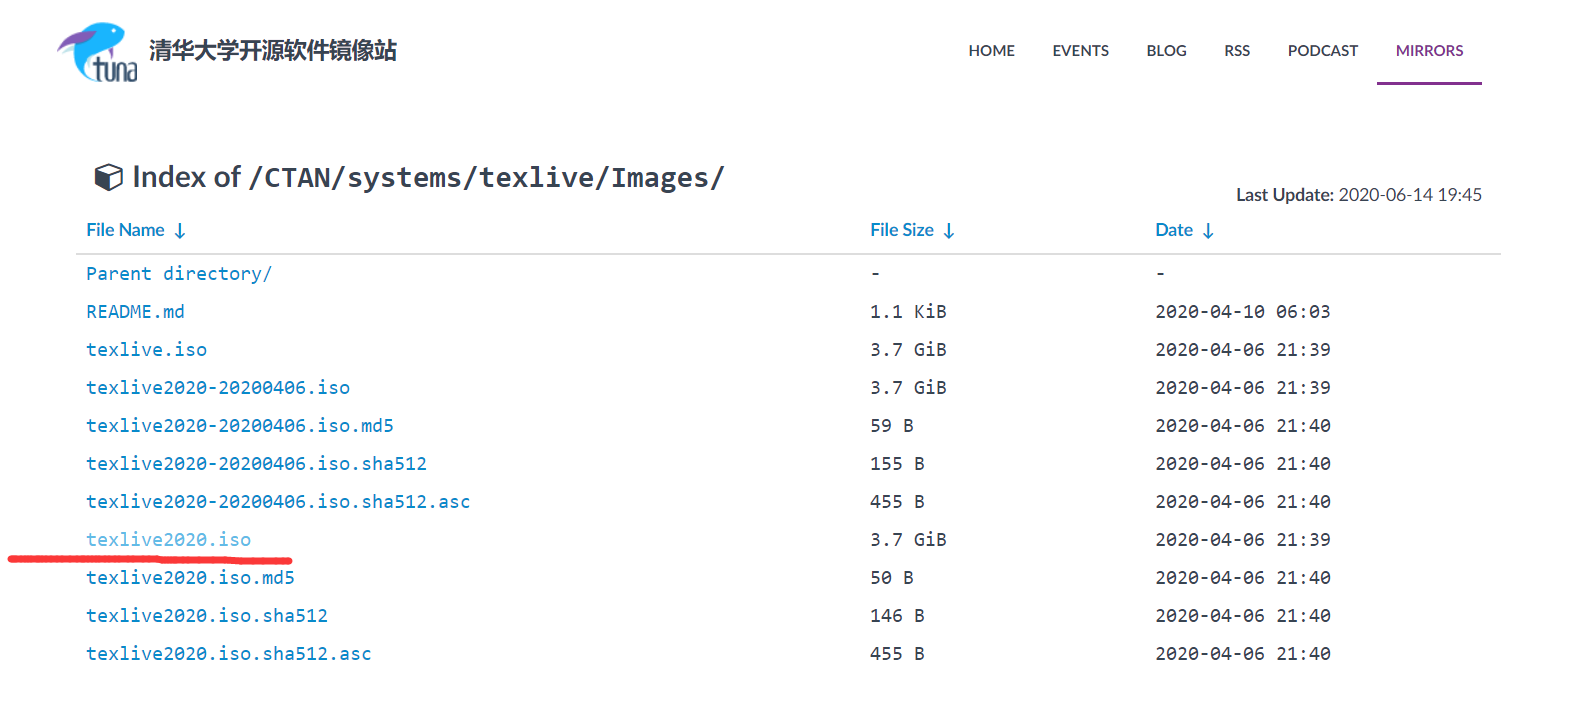Open texlive2020.iso.sha512.asc file
The height and width of the screenshot is (721, 1594).
(229, 654)
